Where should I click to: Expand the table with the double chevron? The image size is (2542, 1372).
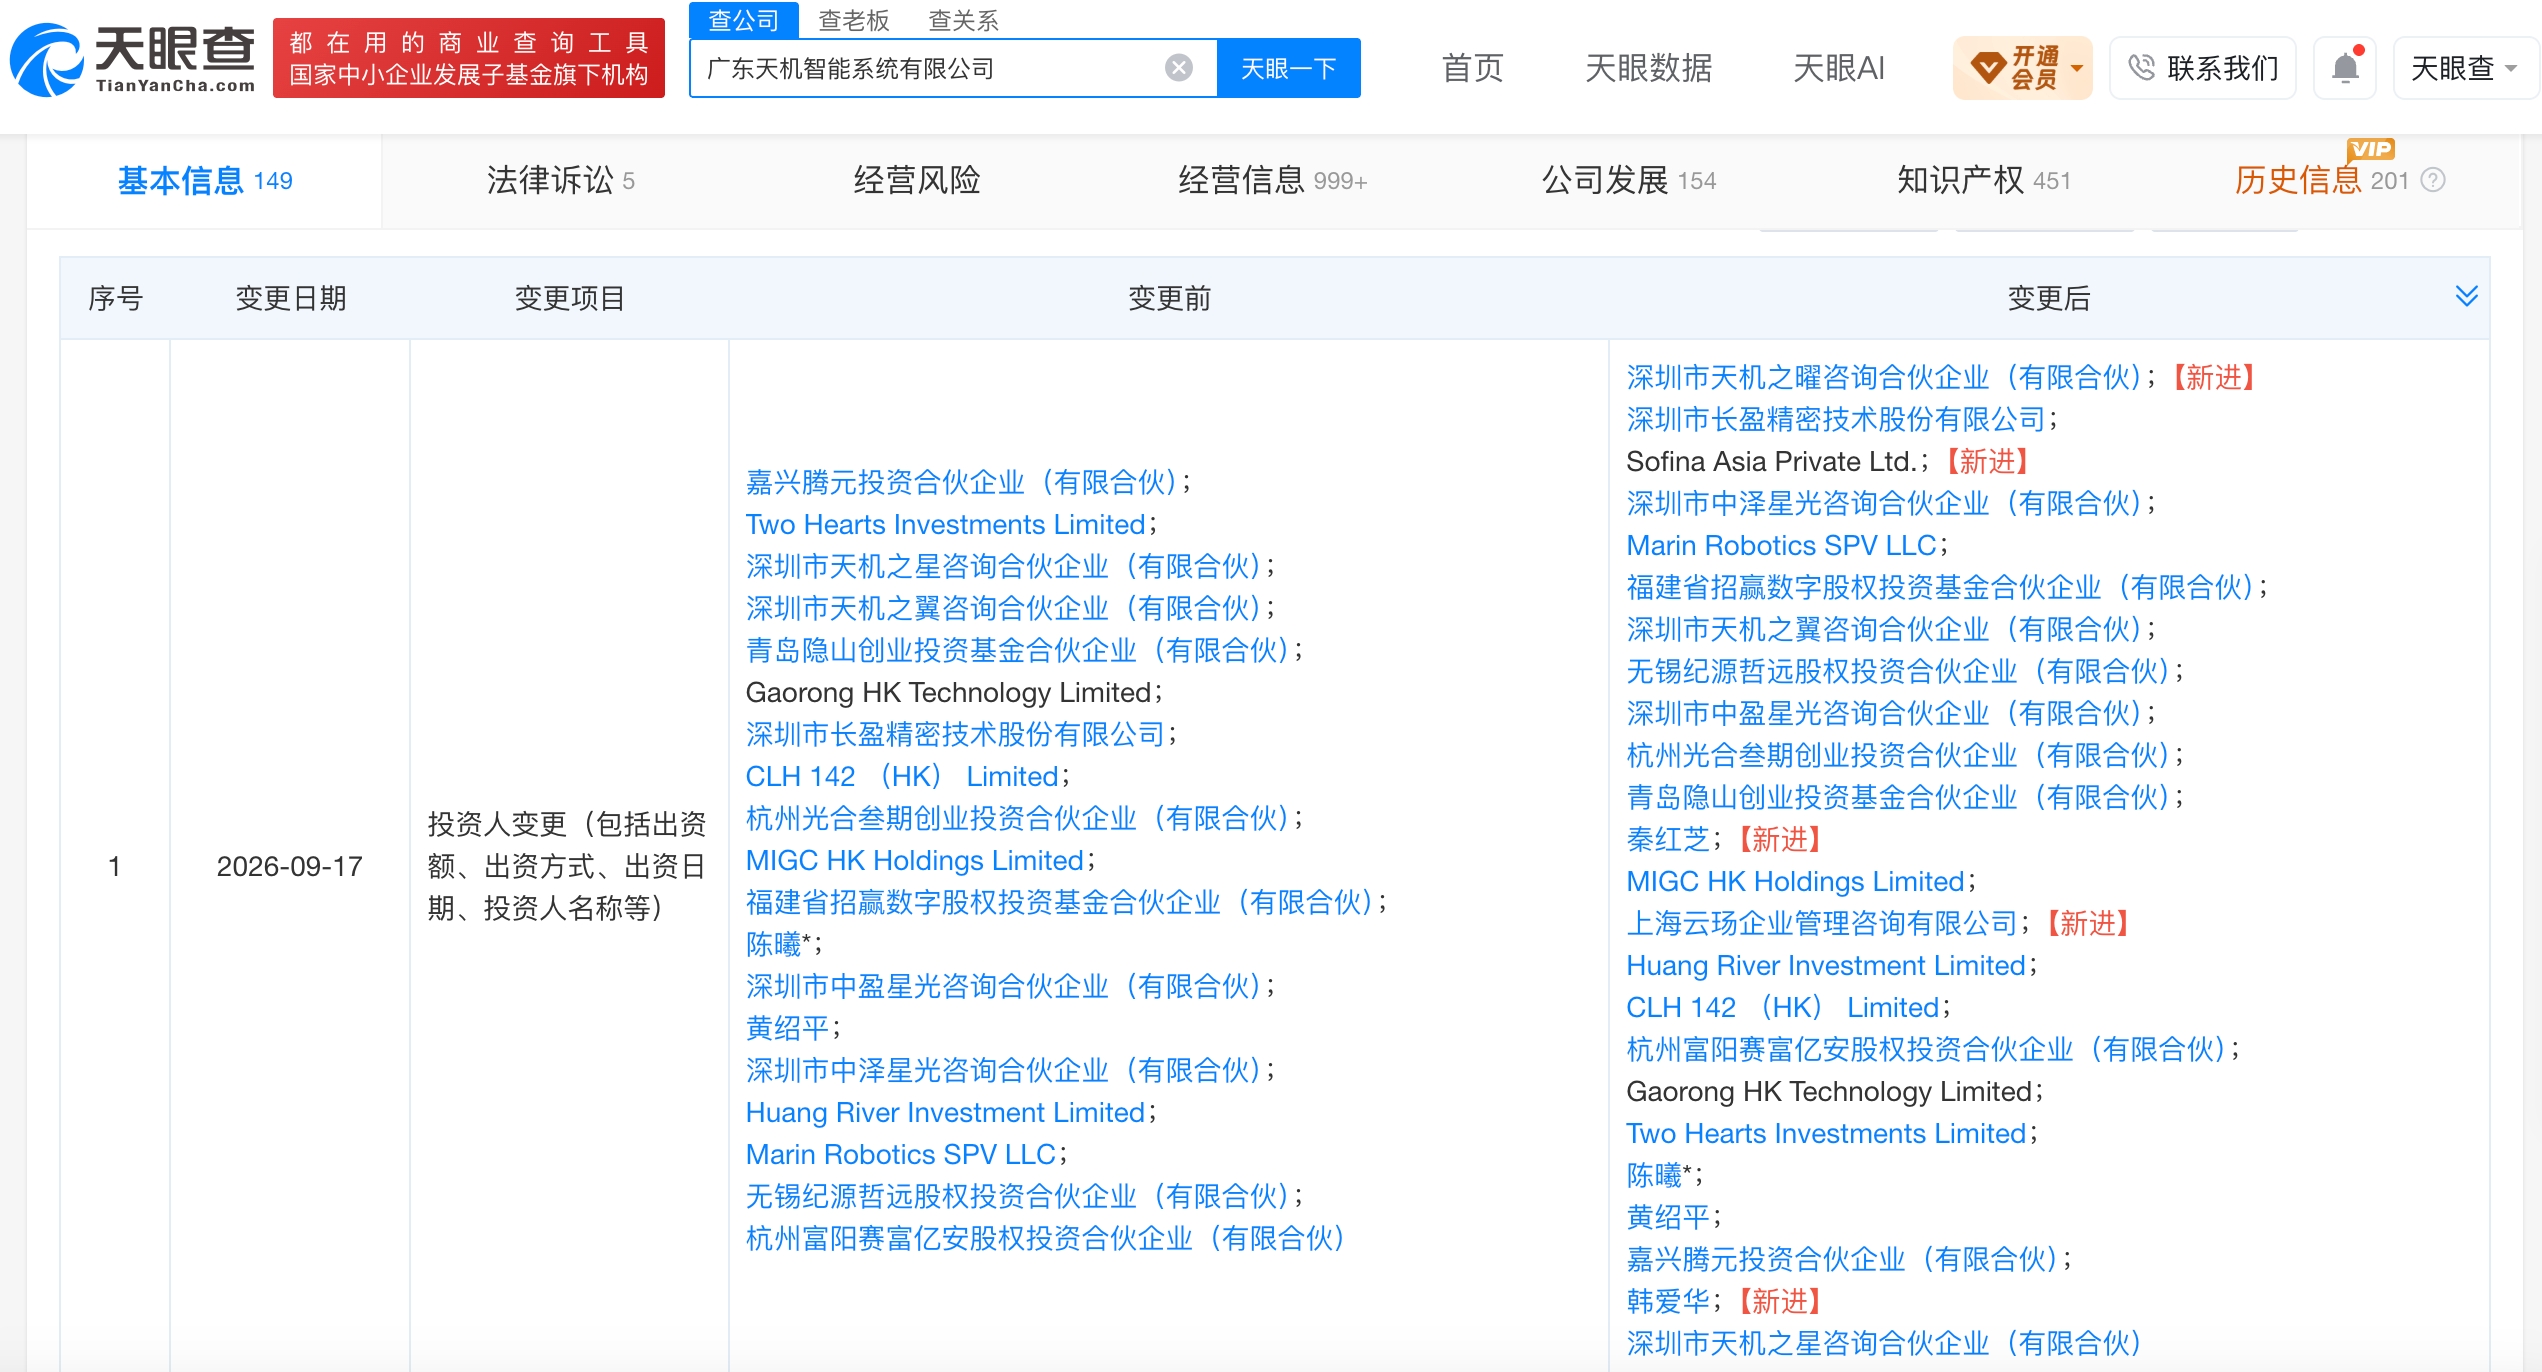(x=2467, y=296)
